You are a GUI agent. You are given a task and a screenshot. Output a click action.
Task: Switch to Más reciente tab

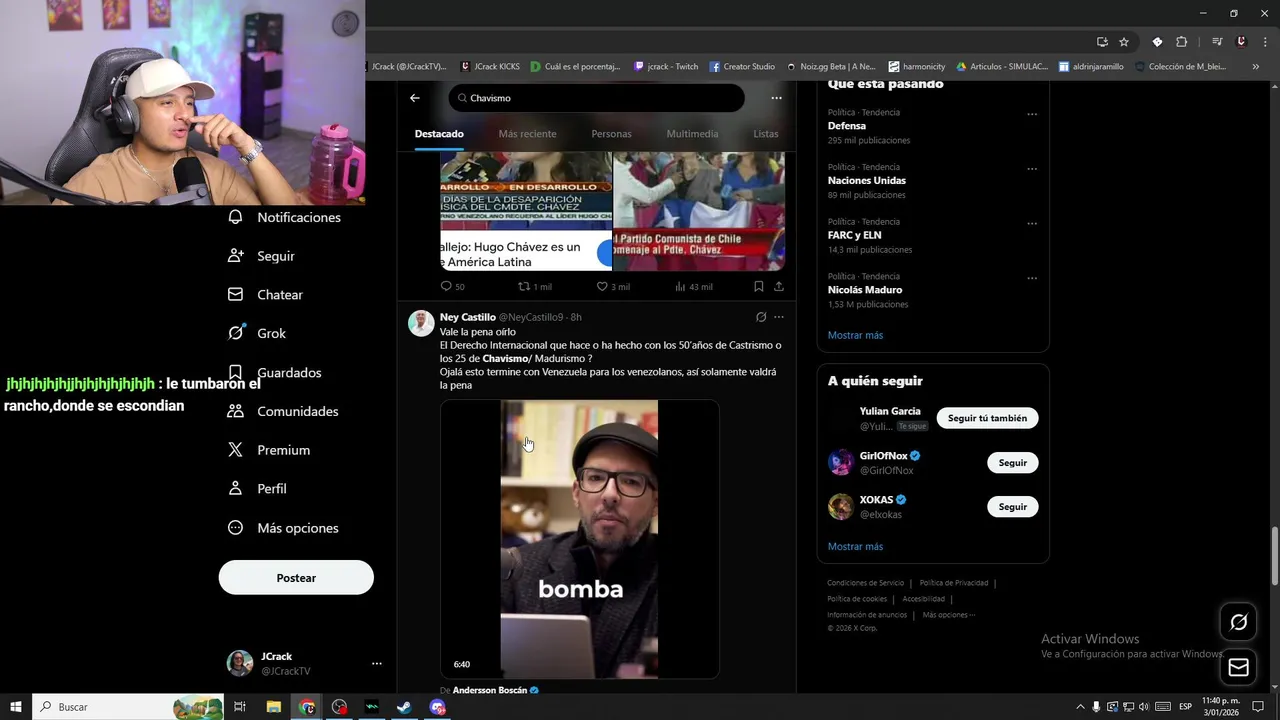coord(527,134)
